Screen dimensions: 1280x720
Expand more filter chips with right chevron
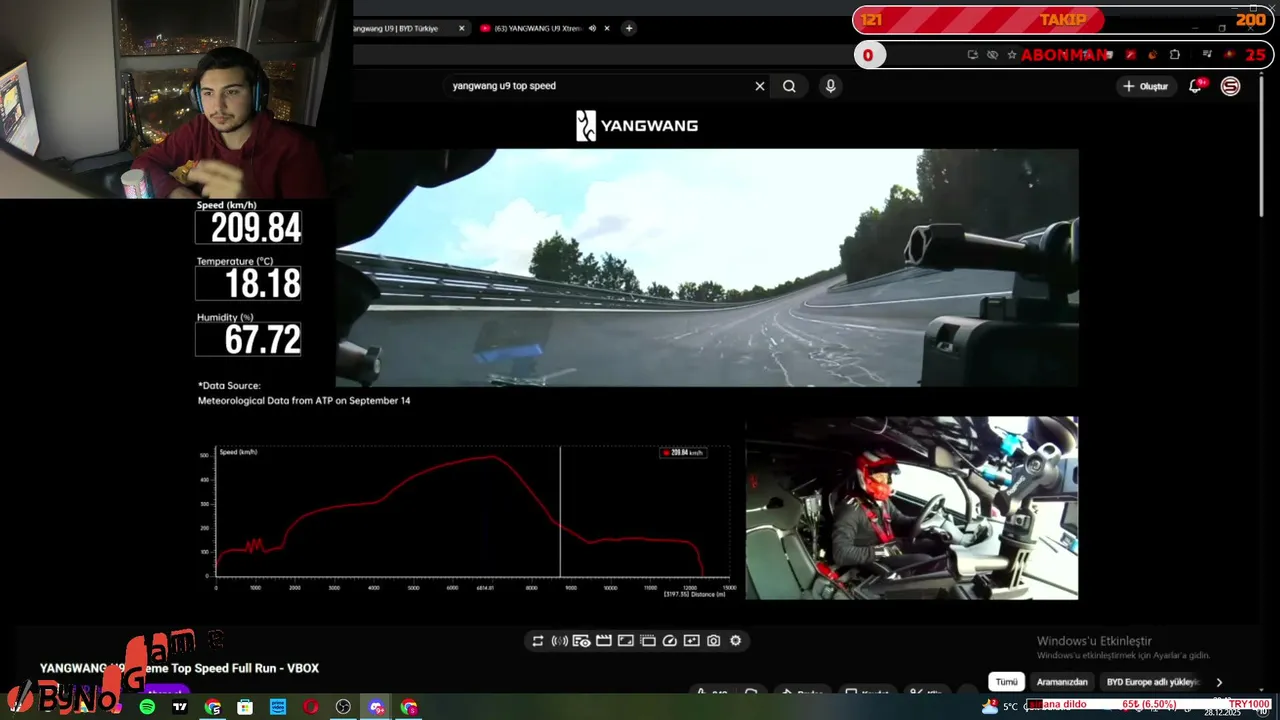coord(1219,682)
